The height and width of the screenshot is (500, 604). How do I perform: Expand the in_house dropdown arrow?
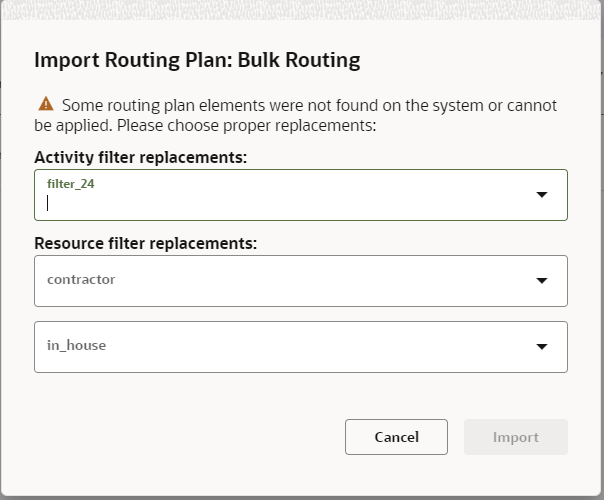(541, 347)
